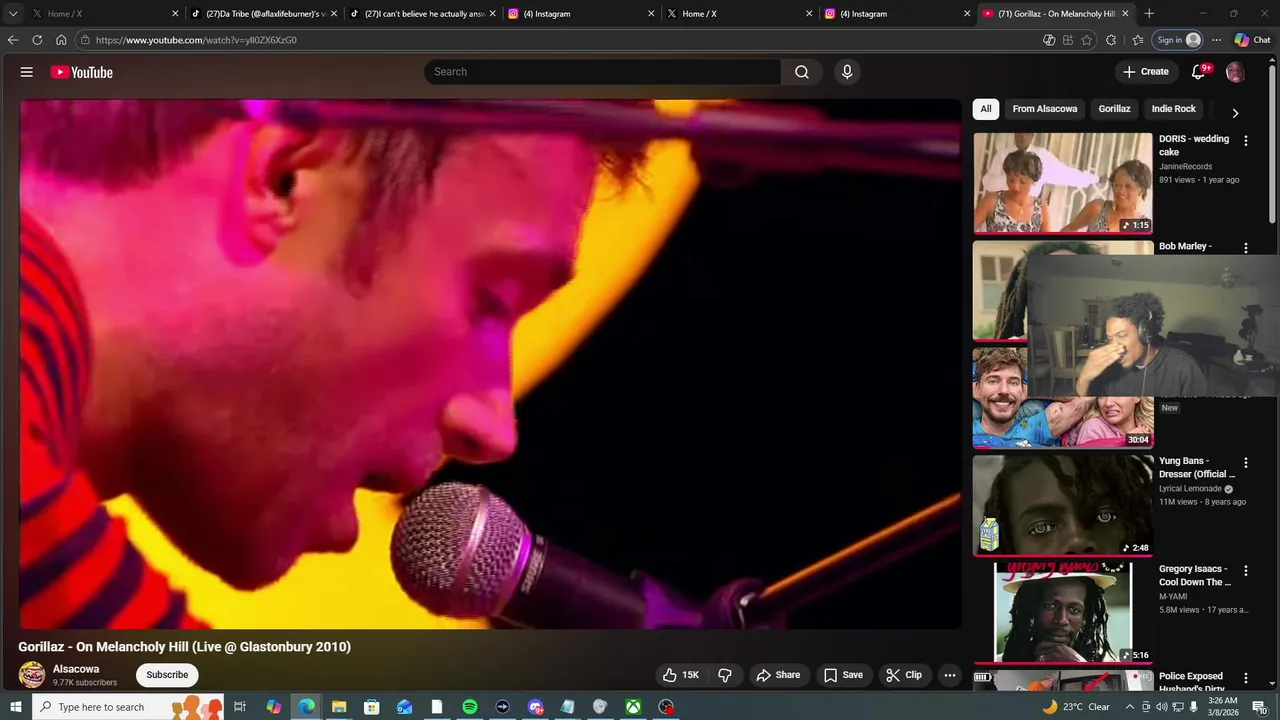Open Gregory Isaacs Cool Down thumbnail
Image resolution: width=1280 pixels, height=720 pixels.
(x=1063, y=613)
